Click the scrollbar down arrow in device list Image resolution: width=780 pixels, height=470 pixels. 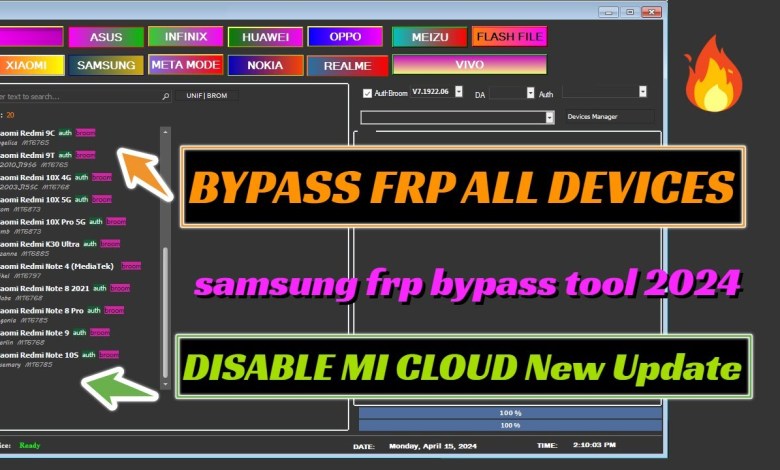[x=166, y=384]
